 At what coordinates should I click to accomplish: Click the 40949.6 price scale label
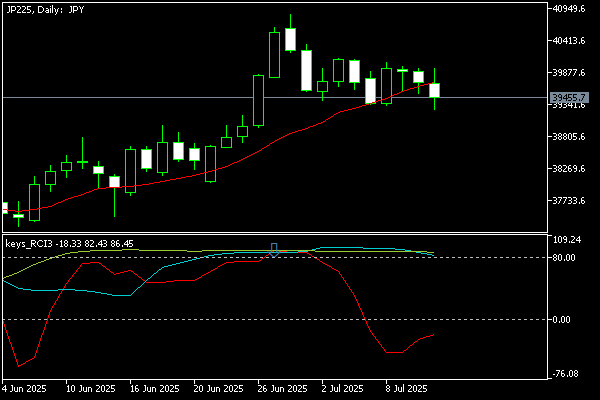[x=569, y=8]
